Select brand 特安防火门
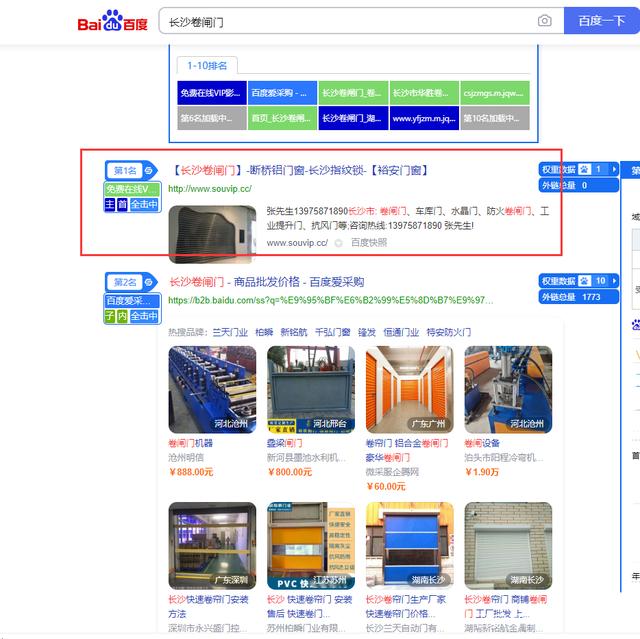The height and width of the screenshot is (639, 640). click(449, 332)
